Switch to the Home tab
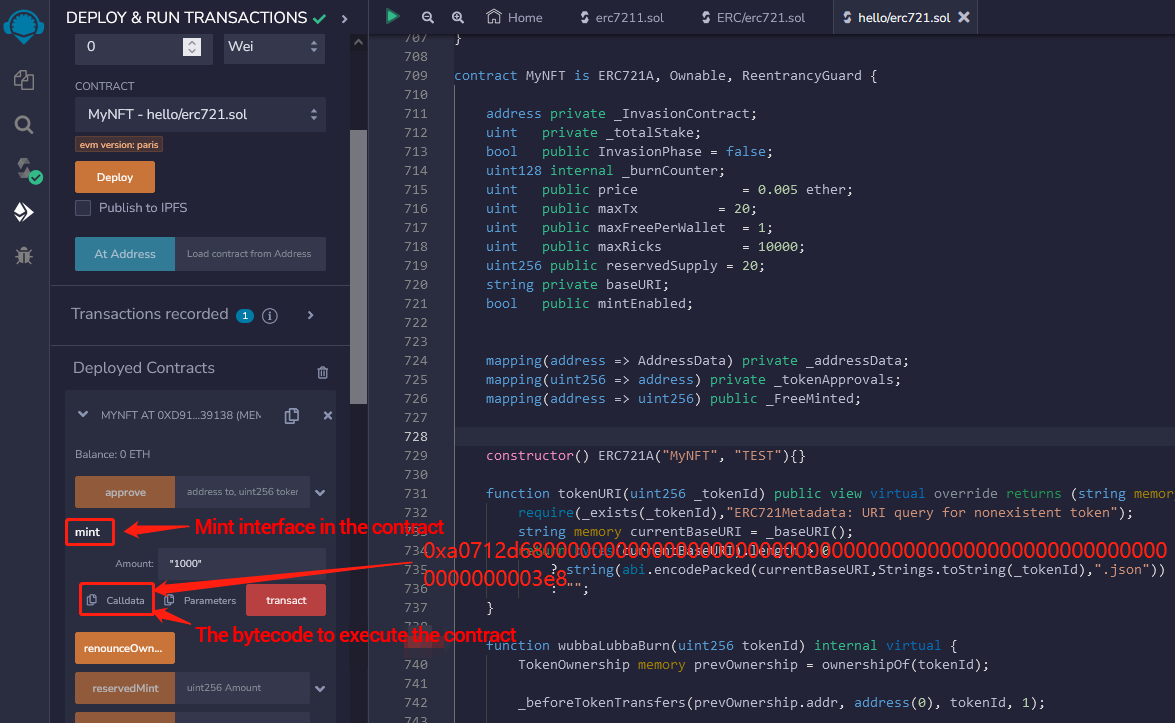This screenshot has width=1175, height=723. (x=514, y=16)
